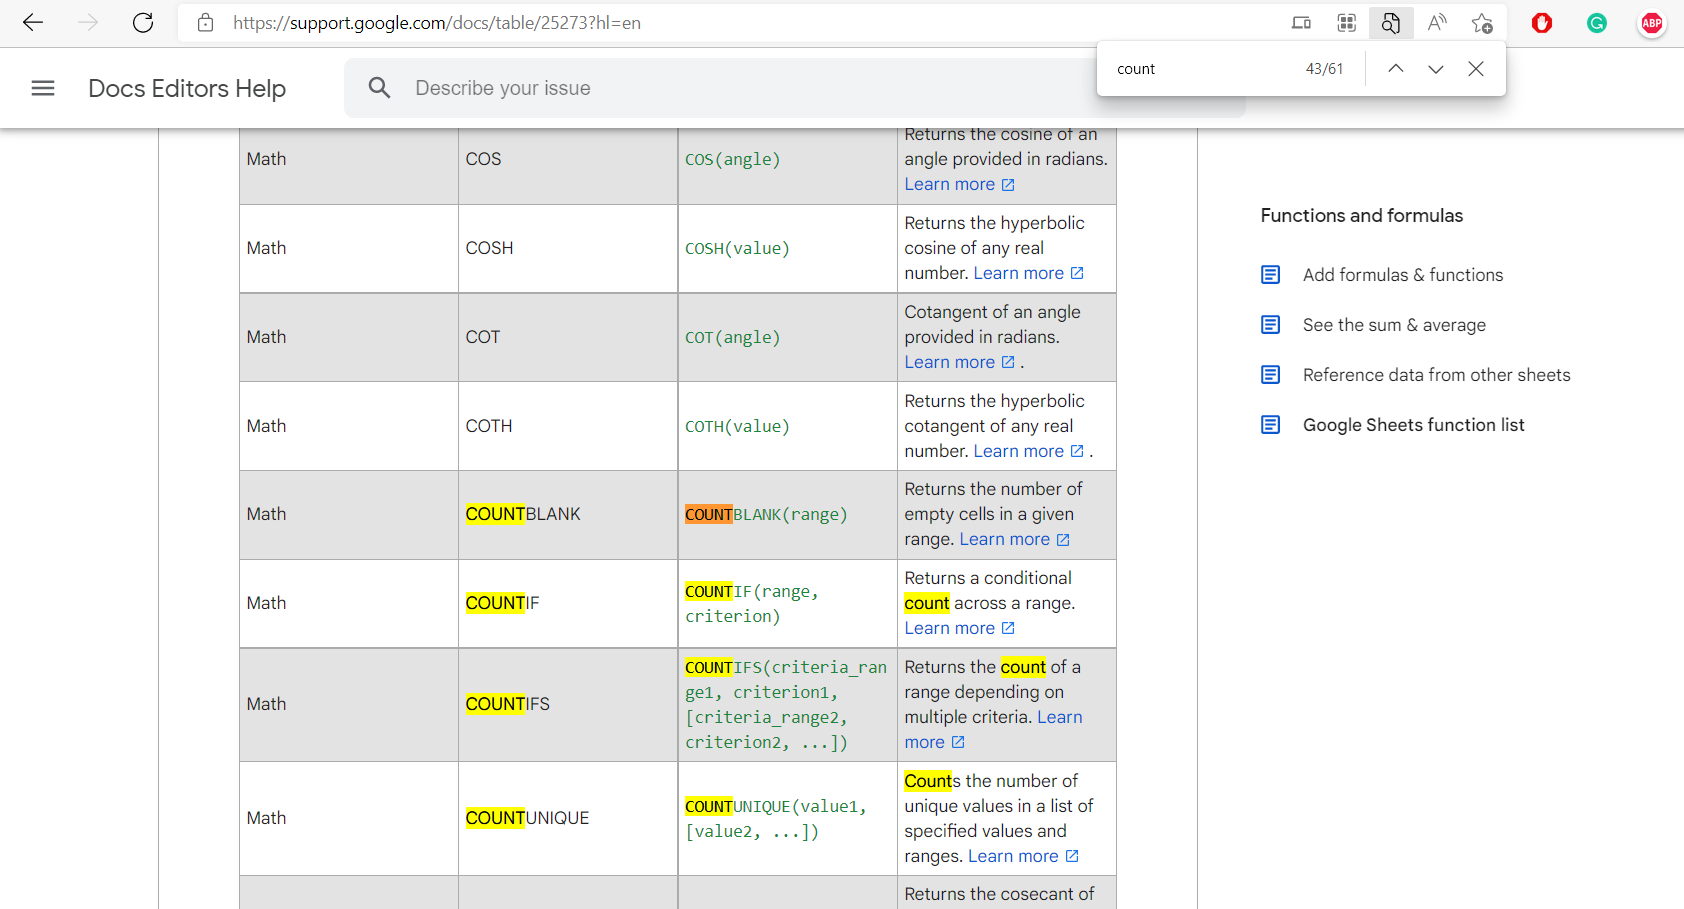
Task: Click the COUNTIFS(criteria_range1, ...) syntax text
Action: tap(786, 705)
